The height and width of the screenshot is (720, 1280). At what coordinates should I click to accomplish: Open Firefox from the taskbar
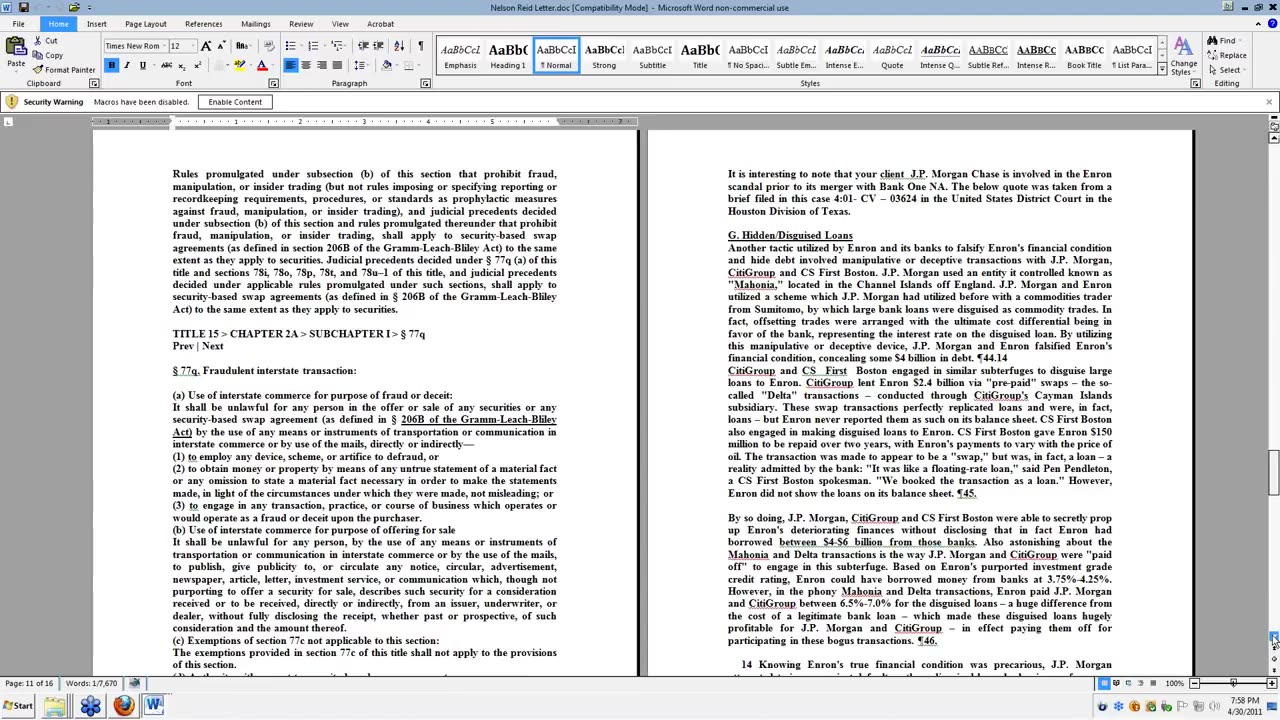pos(122,706)
